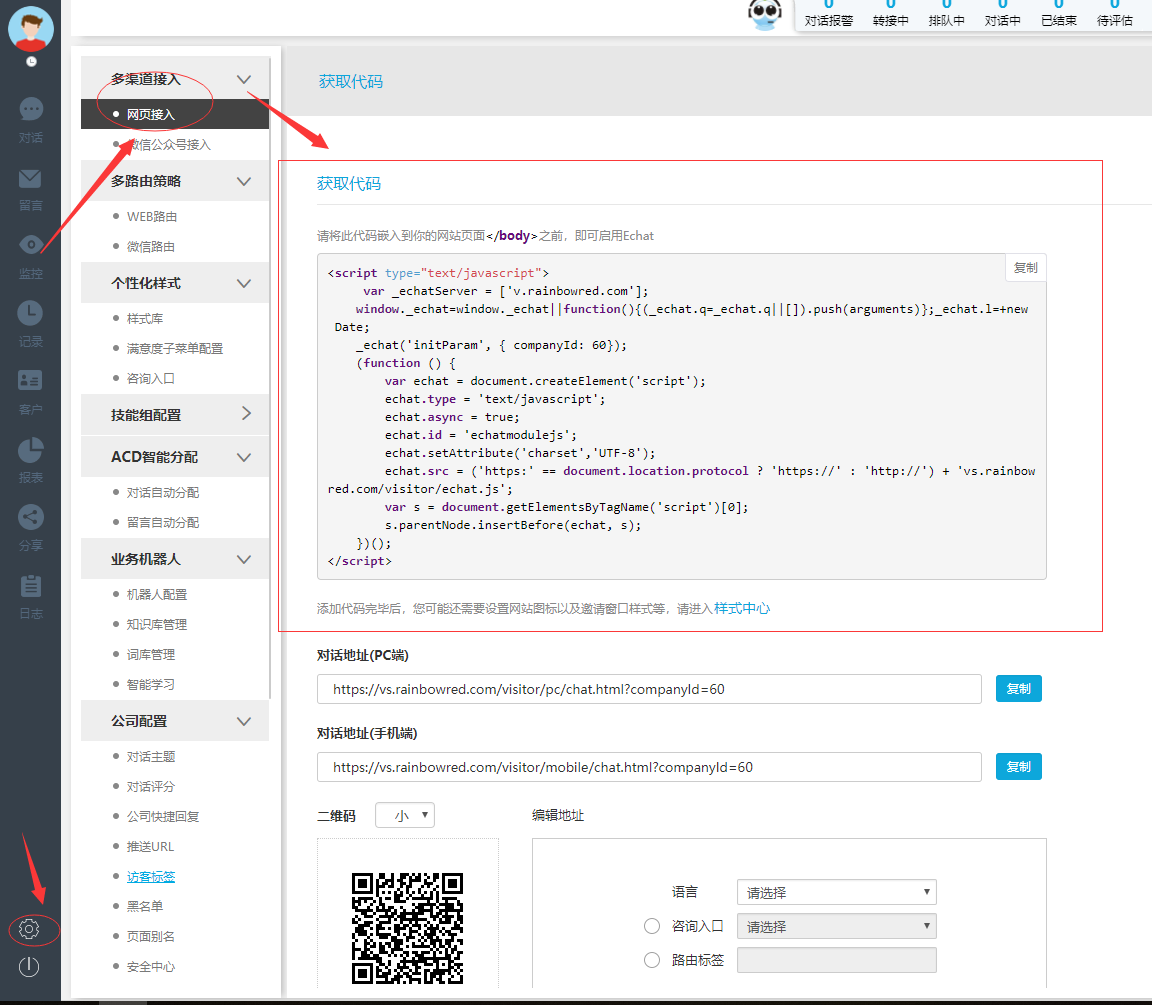Open 咨询入口 in sidebar menu
The height and width of the screenshot is (1005, 1152).
(151, 378)
